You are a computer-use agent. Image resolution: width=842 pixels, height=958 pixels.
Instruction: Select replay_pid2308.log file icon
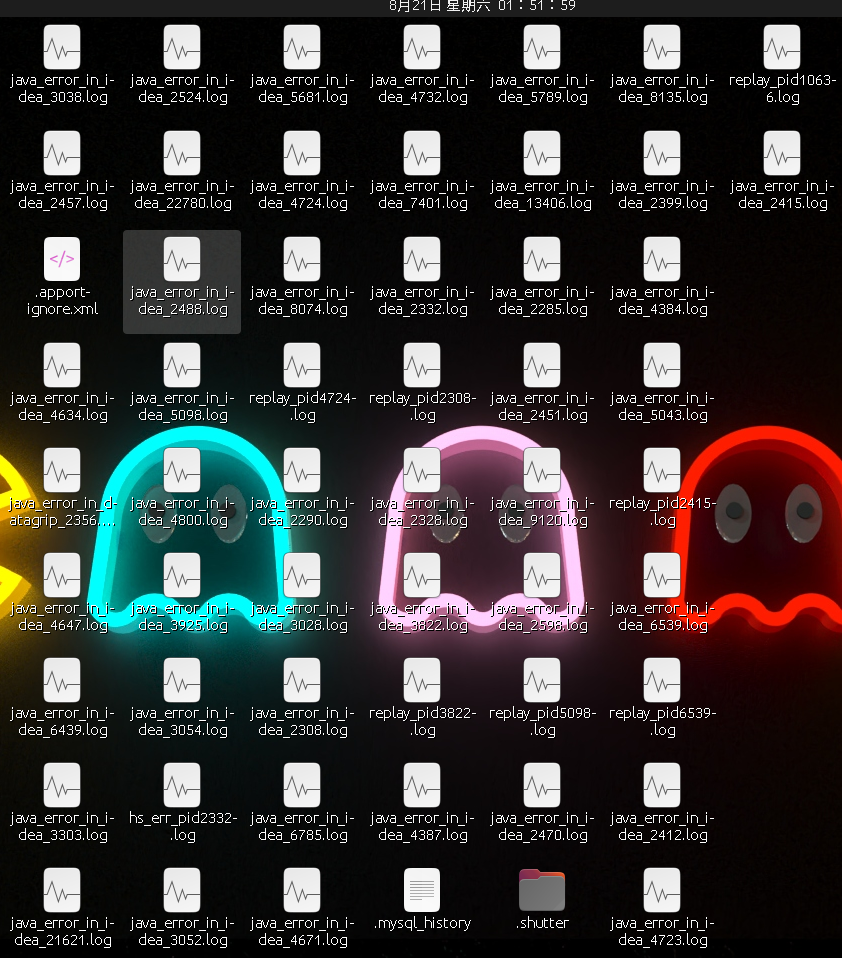[x=422, y=365]
